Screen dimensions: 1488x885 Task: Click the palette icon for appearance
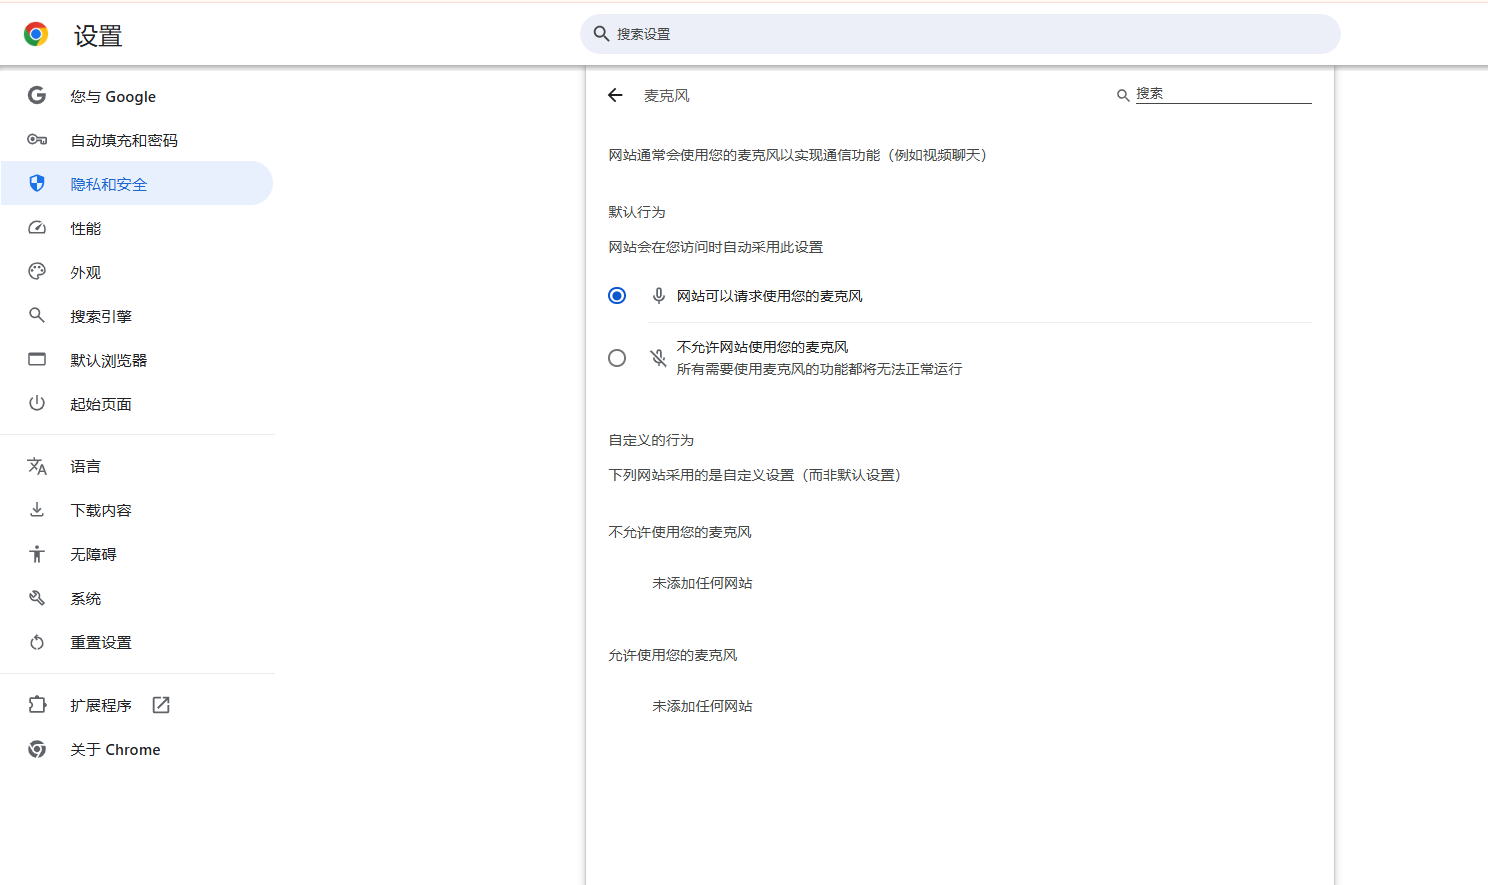[x=37, y=272]
